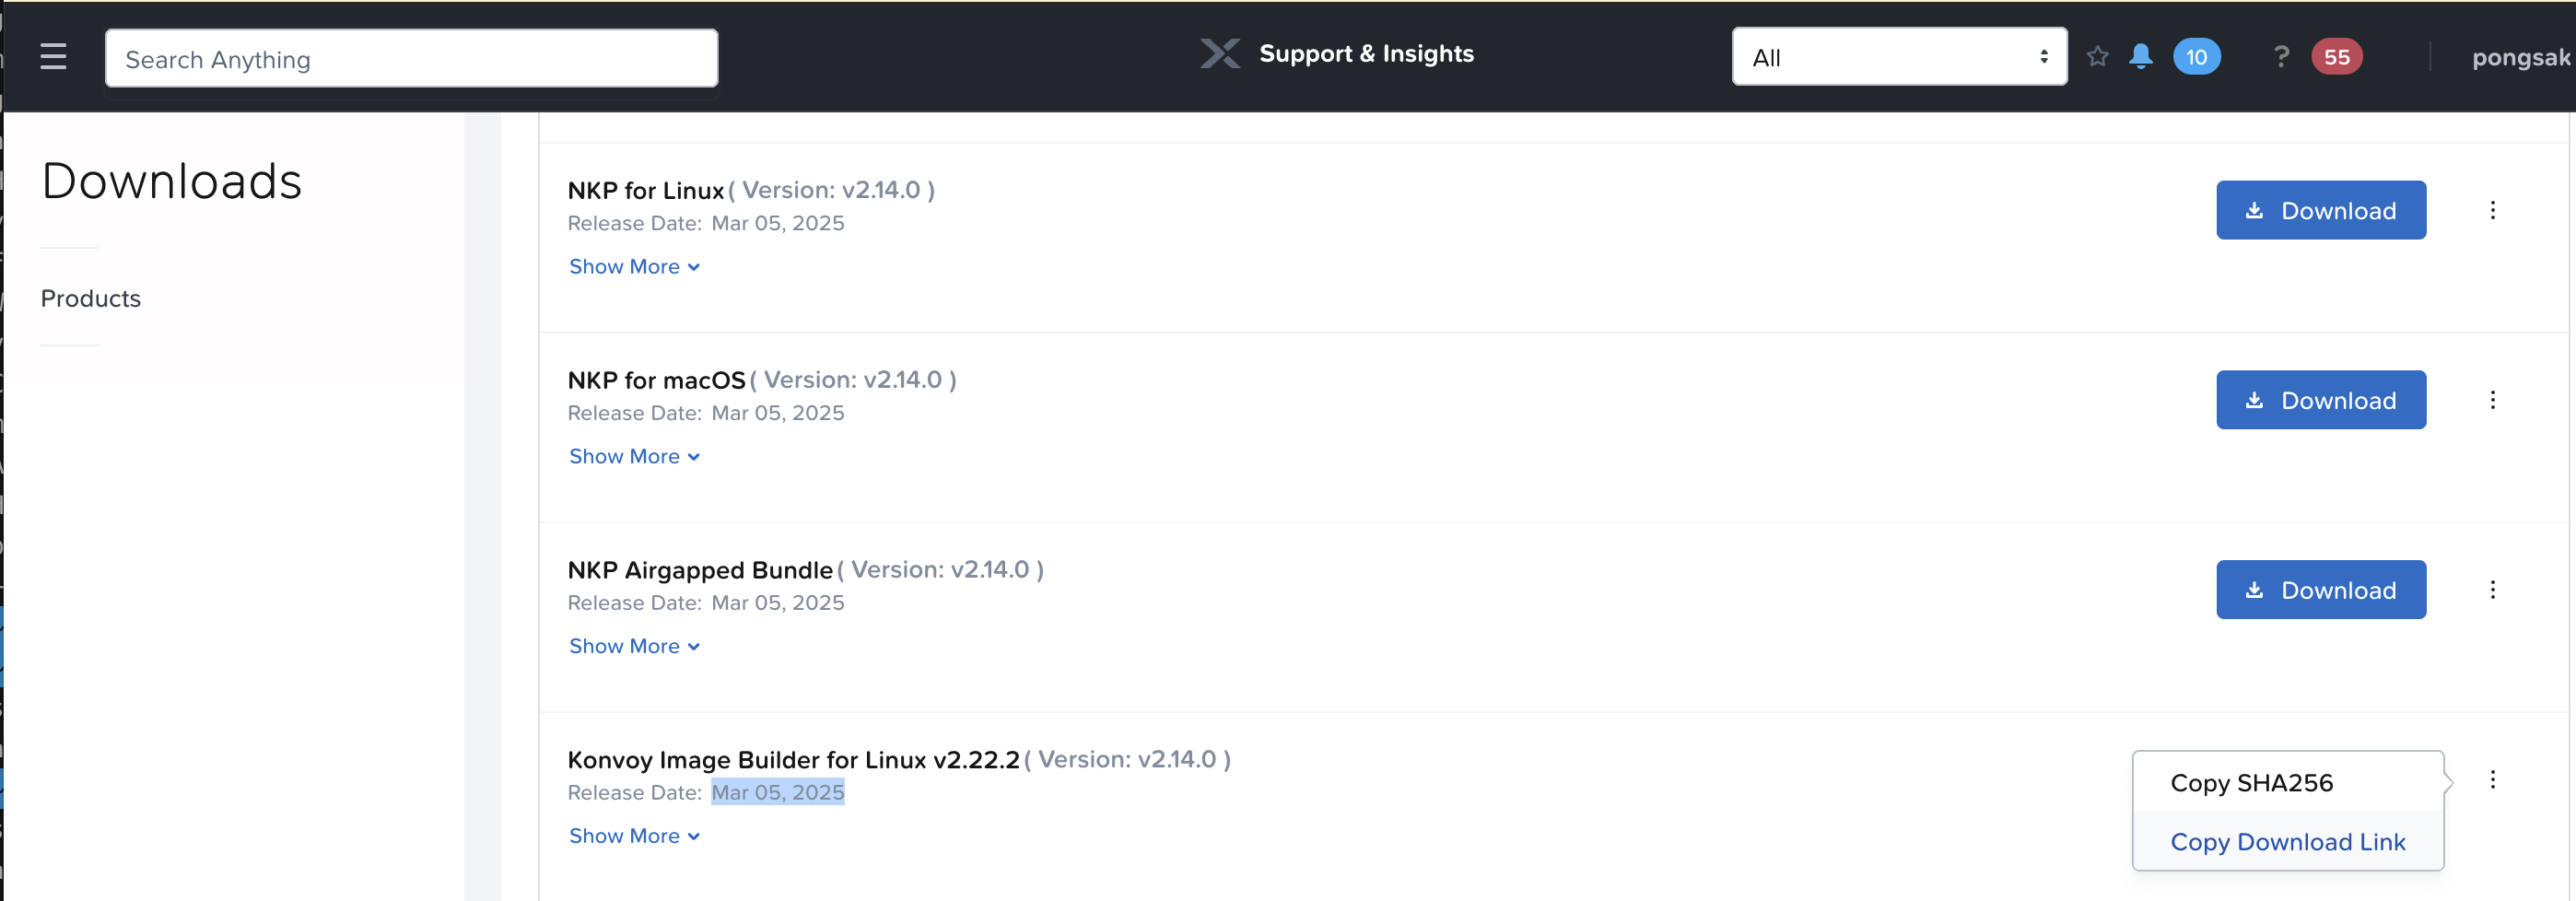Click the Nutanix X logo
This screenshot has height=901, width=2576.
(1220, 54)
